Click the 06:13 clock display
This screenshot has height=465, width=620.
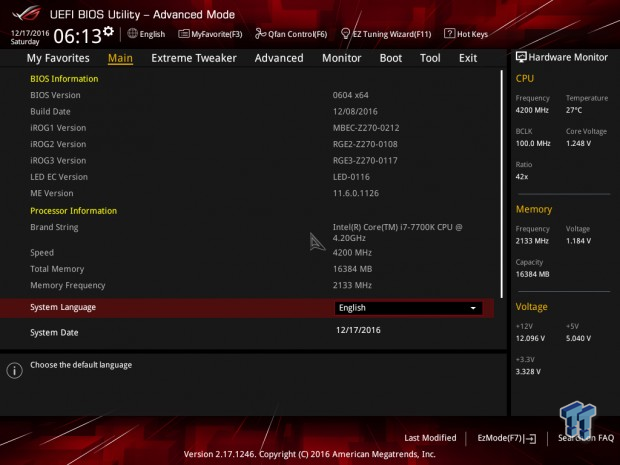[x=78, y=36]
